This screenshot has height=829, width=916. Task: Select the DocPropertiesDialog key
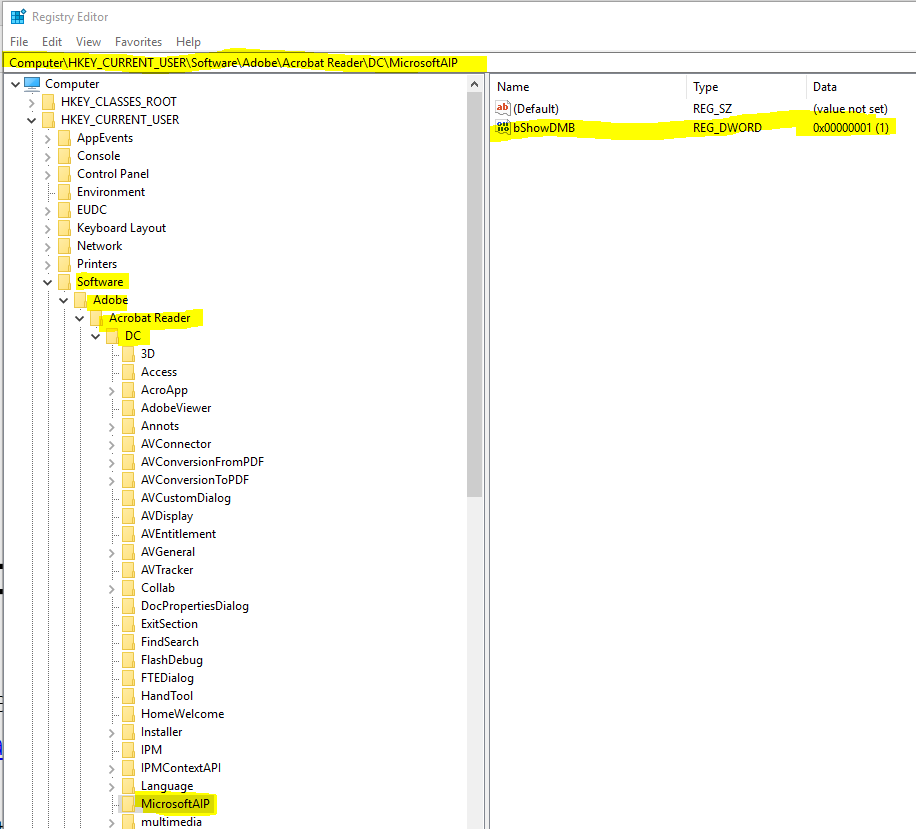coord(195,606)
